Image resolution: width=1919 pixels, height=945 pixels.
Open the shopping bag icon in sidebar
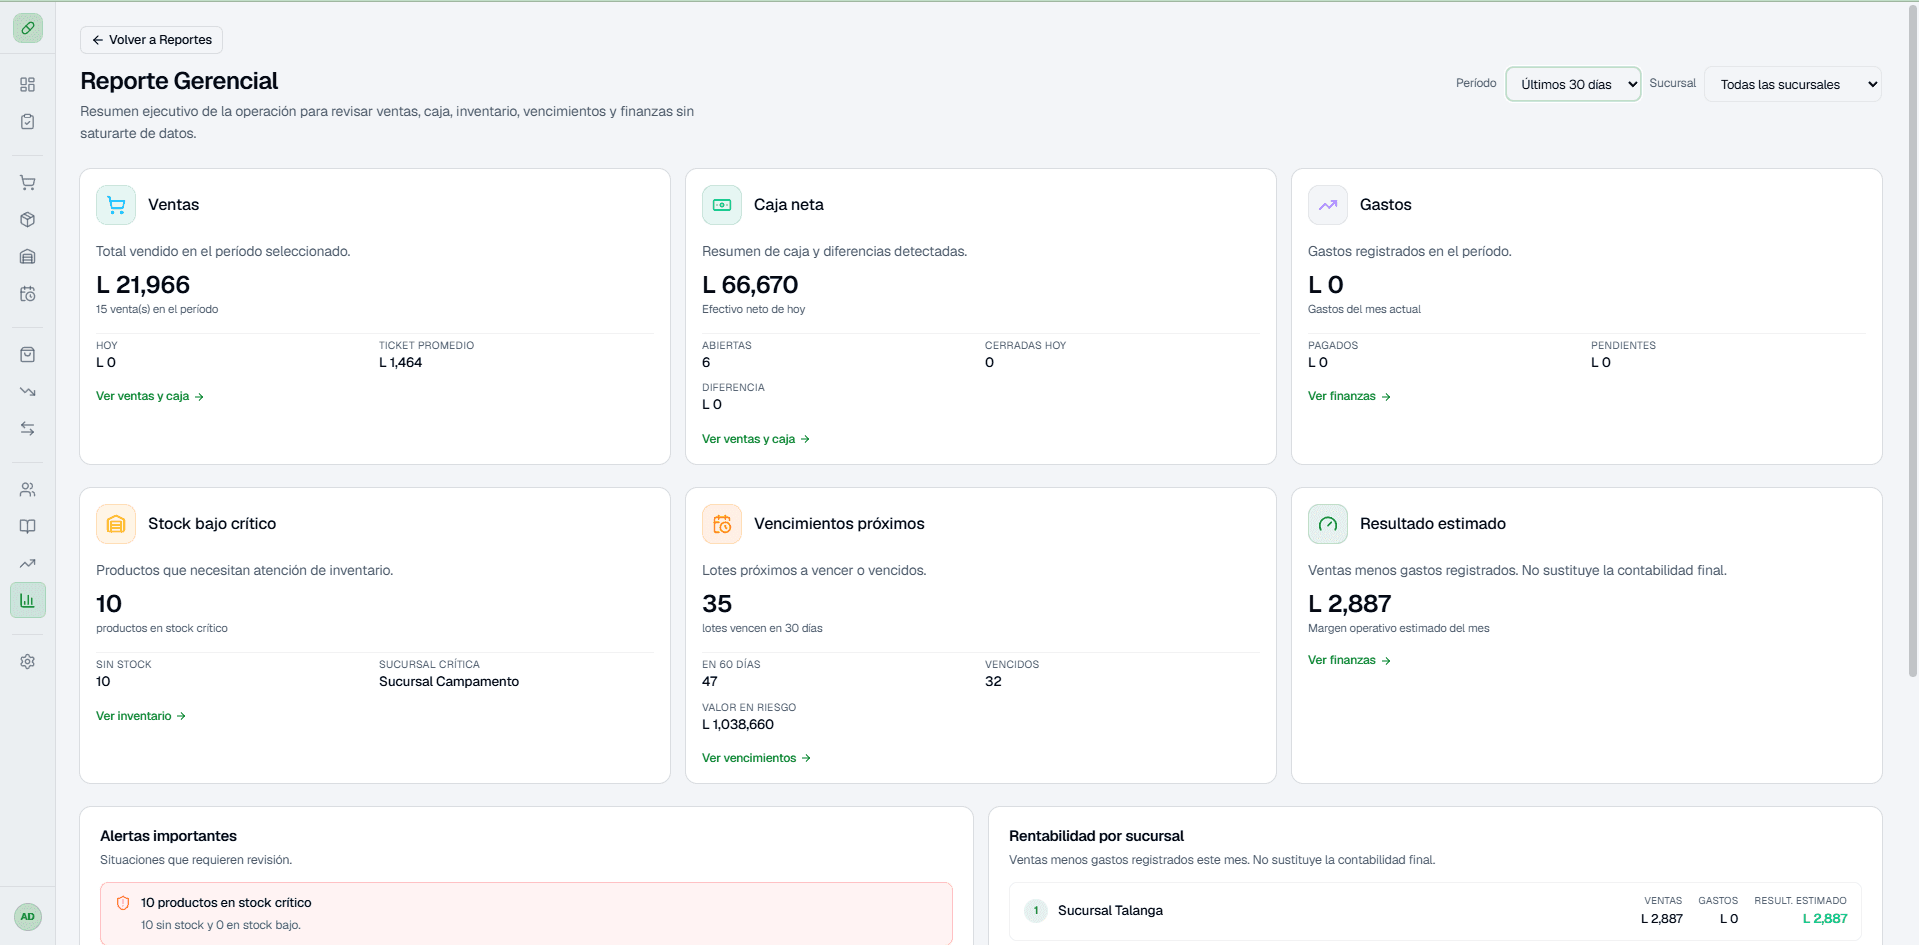[x=28, y=355]
